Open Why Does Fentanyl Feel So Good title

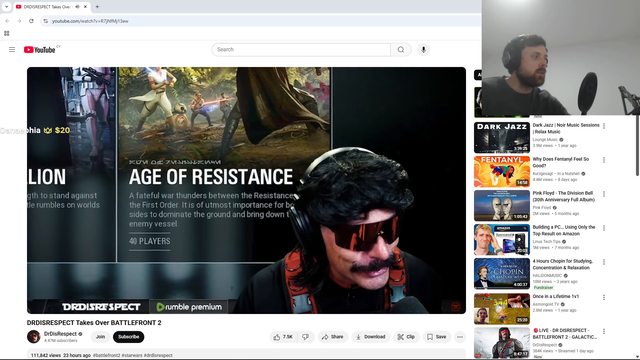[x=560, y=162]
